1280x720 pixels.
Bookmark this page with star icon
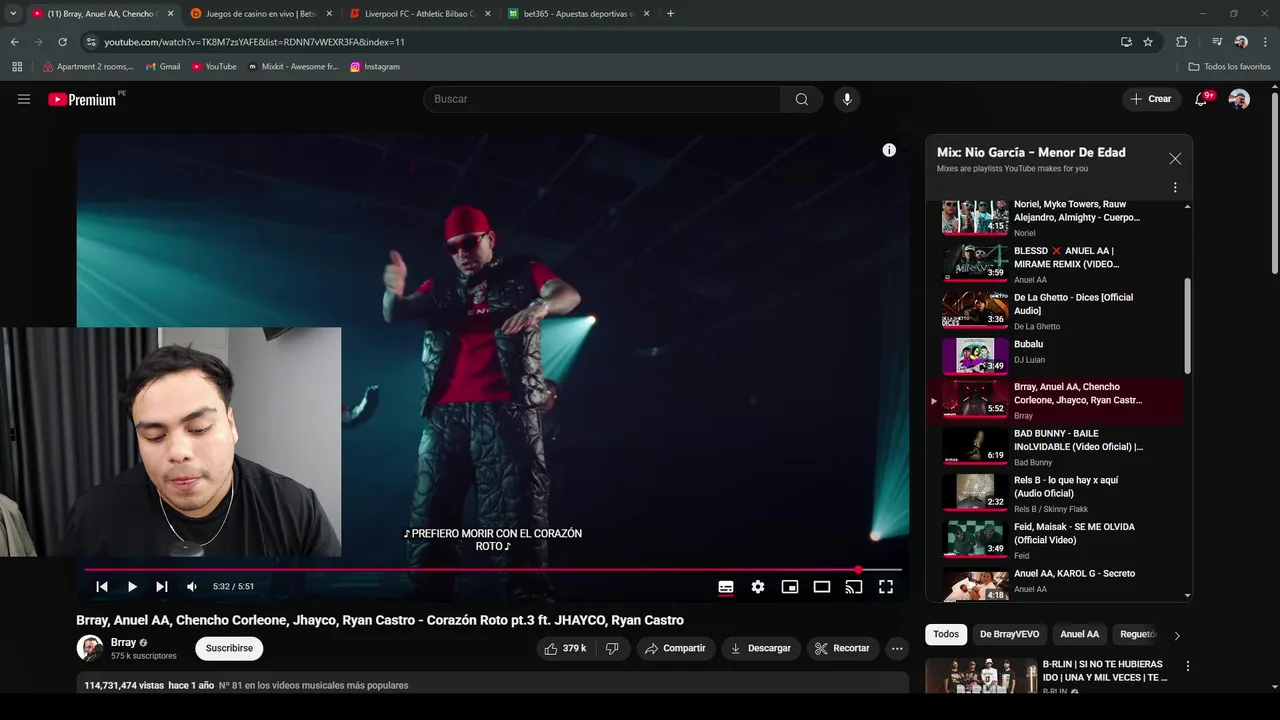click(1148, 42)
